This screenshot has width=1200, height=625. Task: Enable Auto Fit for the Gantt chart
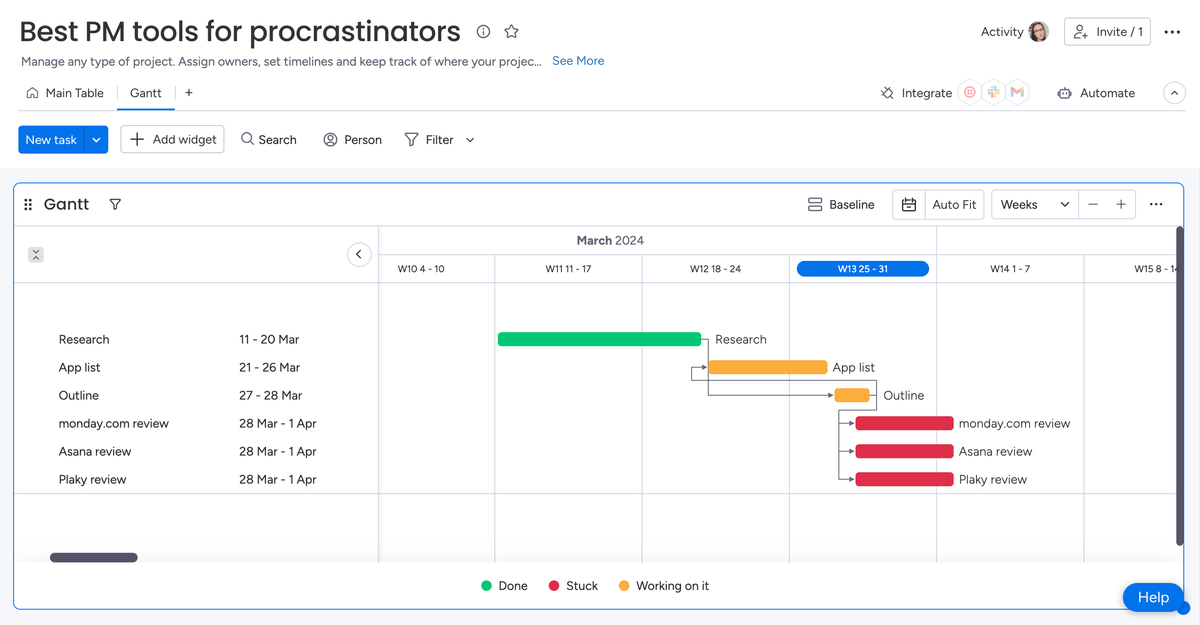(x=953, y=204)
